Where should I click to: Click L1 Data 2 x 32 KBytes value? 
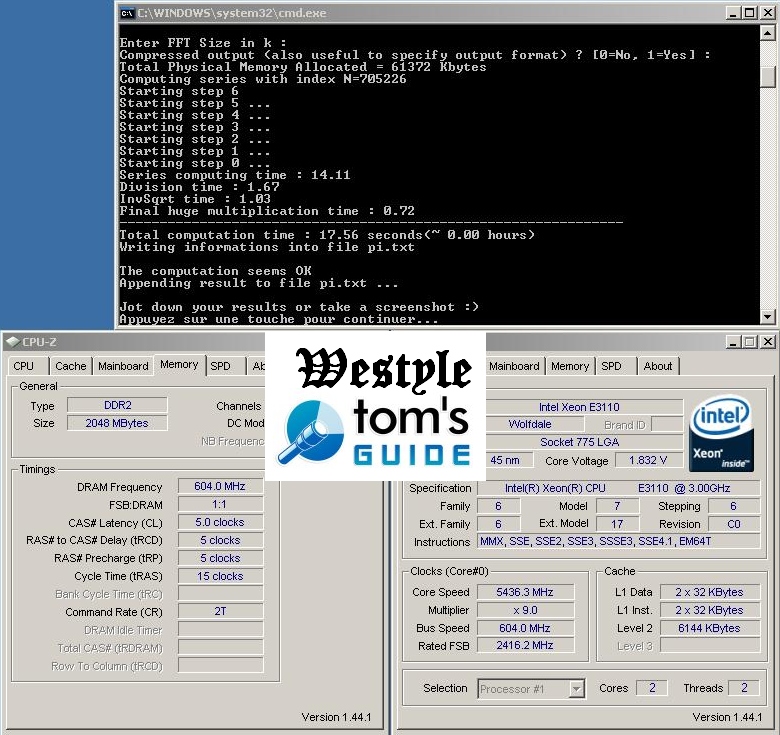coord(710,592)
